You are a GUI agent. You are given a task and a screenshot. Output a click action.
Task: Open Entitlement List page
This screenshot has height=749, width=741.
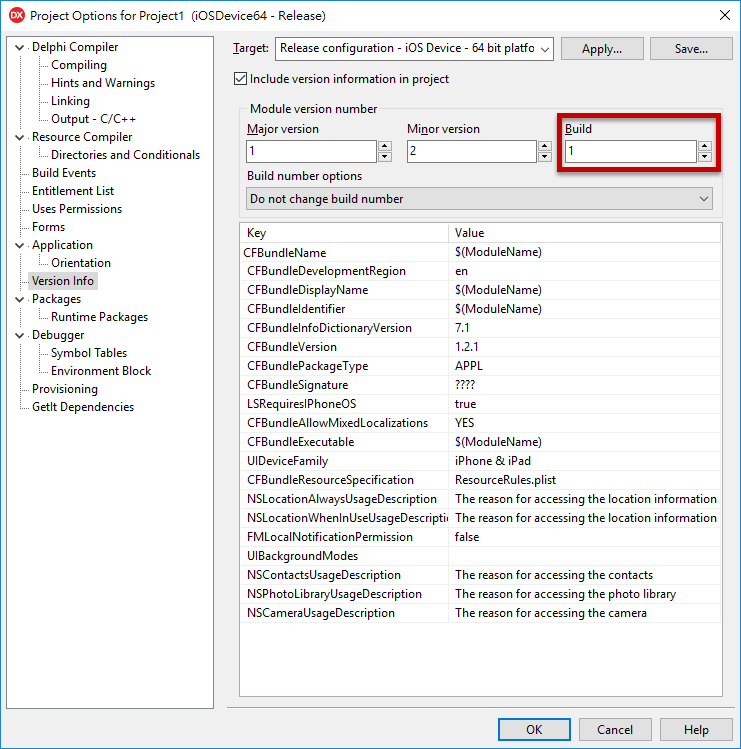coord(73,191)
